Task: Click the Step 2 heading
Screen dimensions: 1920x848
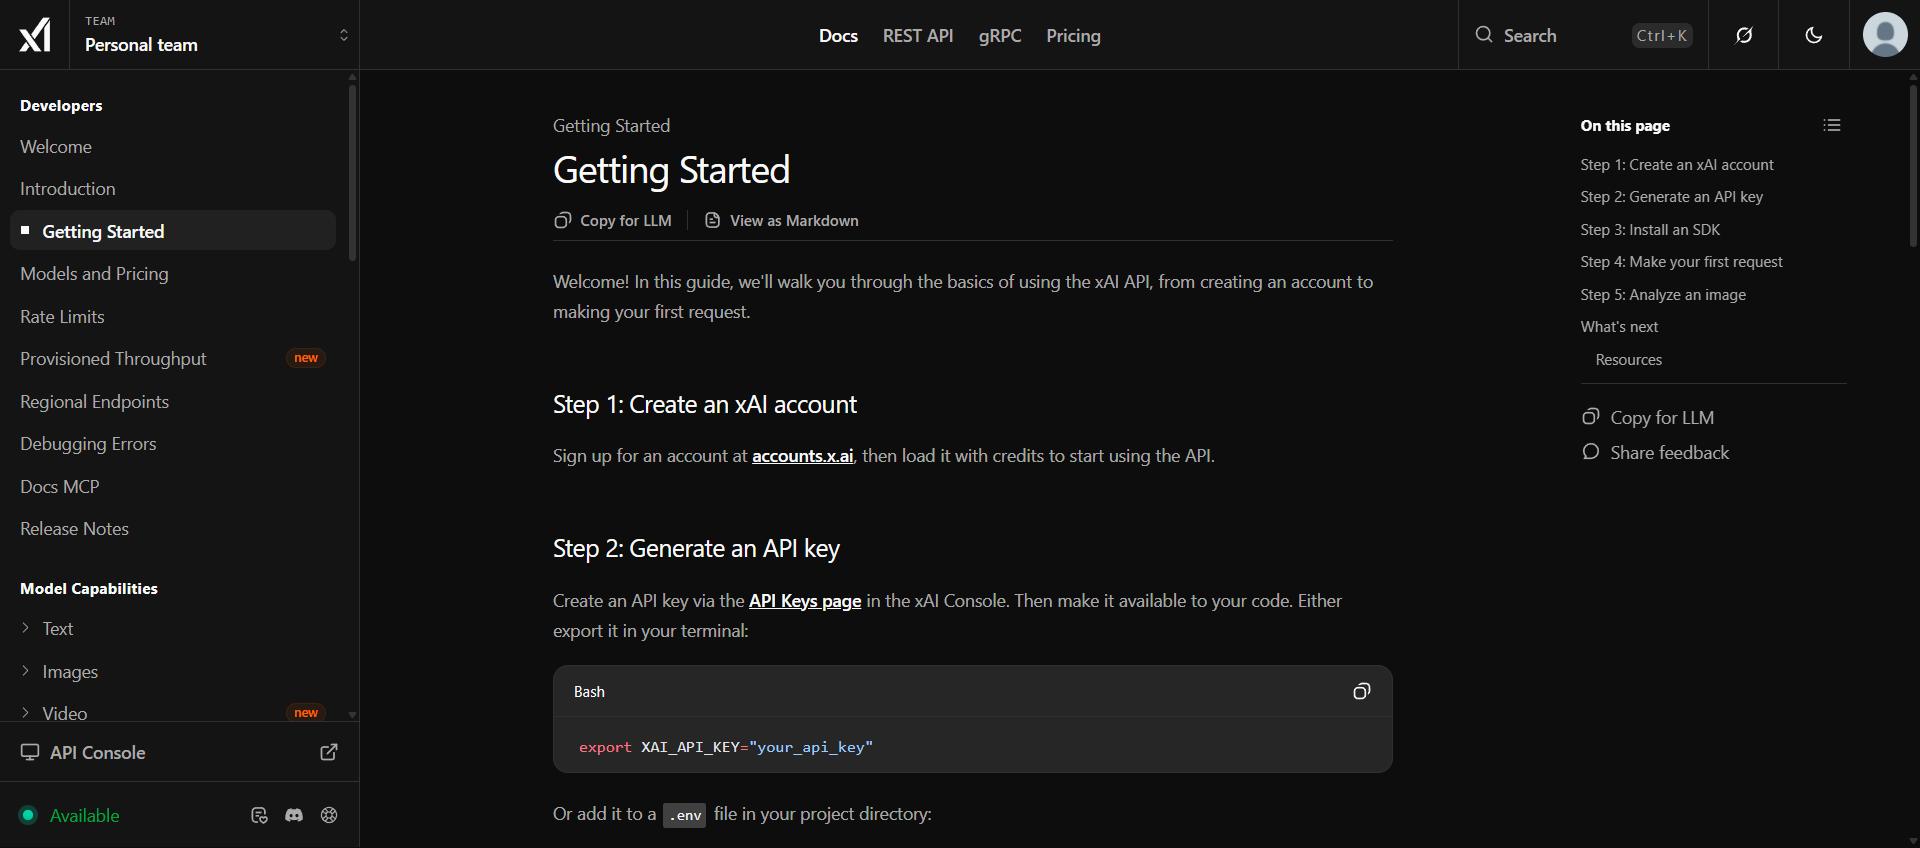Action: [696, 549]
